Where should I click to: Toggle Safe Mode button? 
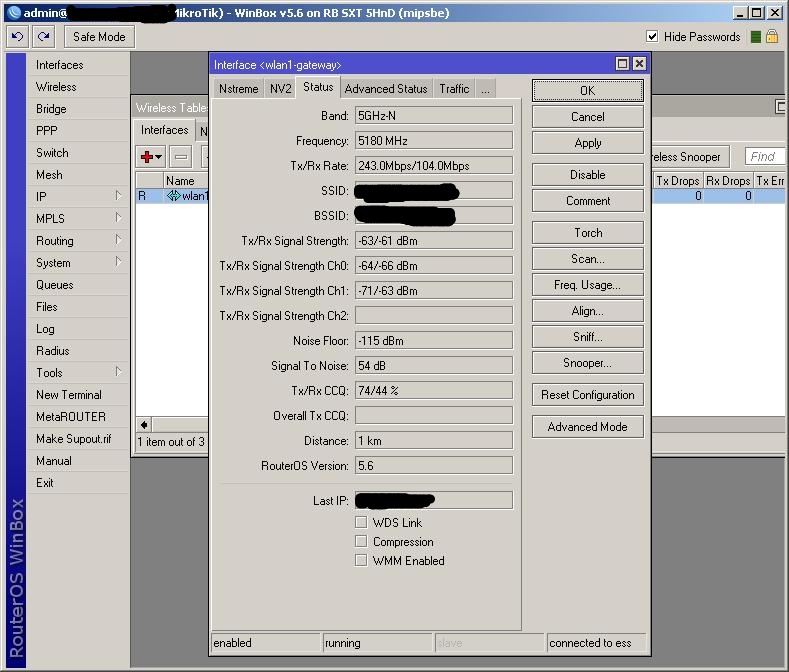(99, 37)
